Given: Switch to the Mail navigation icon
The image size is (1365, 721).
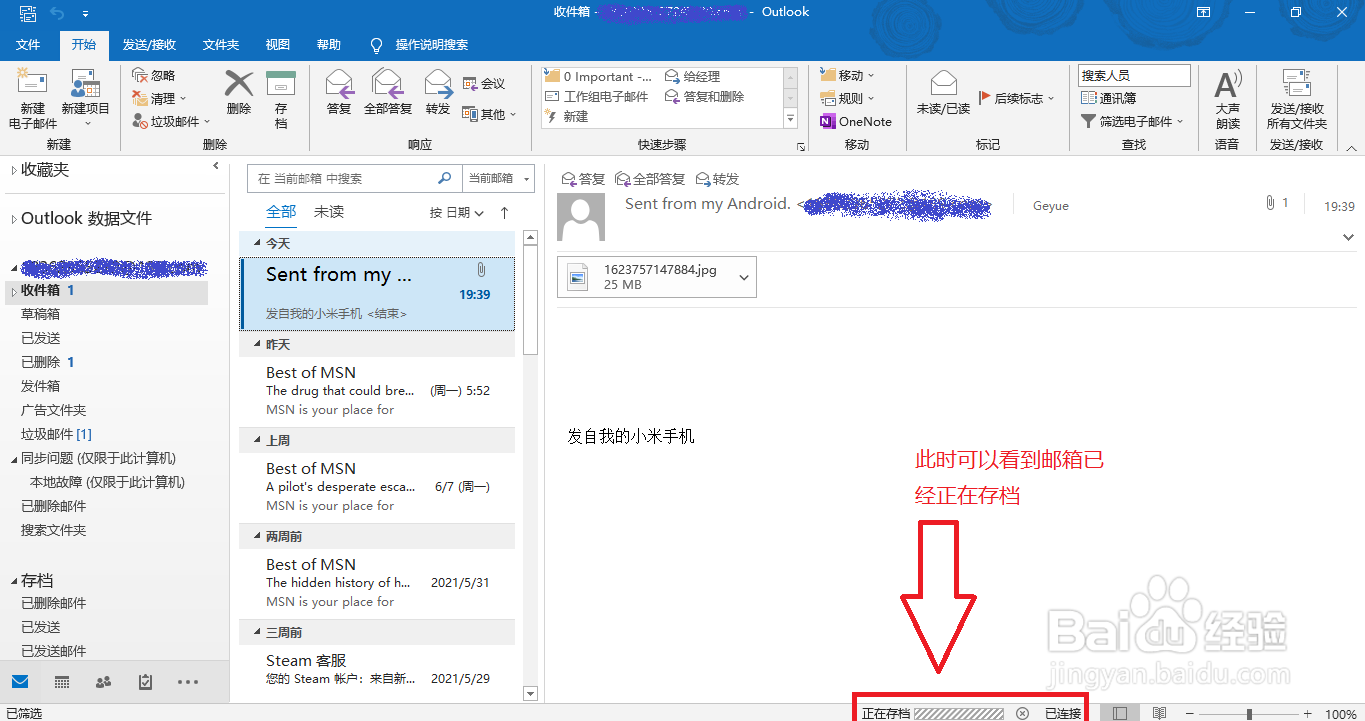Looking at the screenshot, I should pyautogui.click(x=20, y=682).
